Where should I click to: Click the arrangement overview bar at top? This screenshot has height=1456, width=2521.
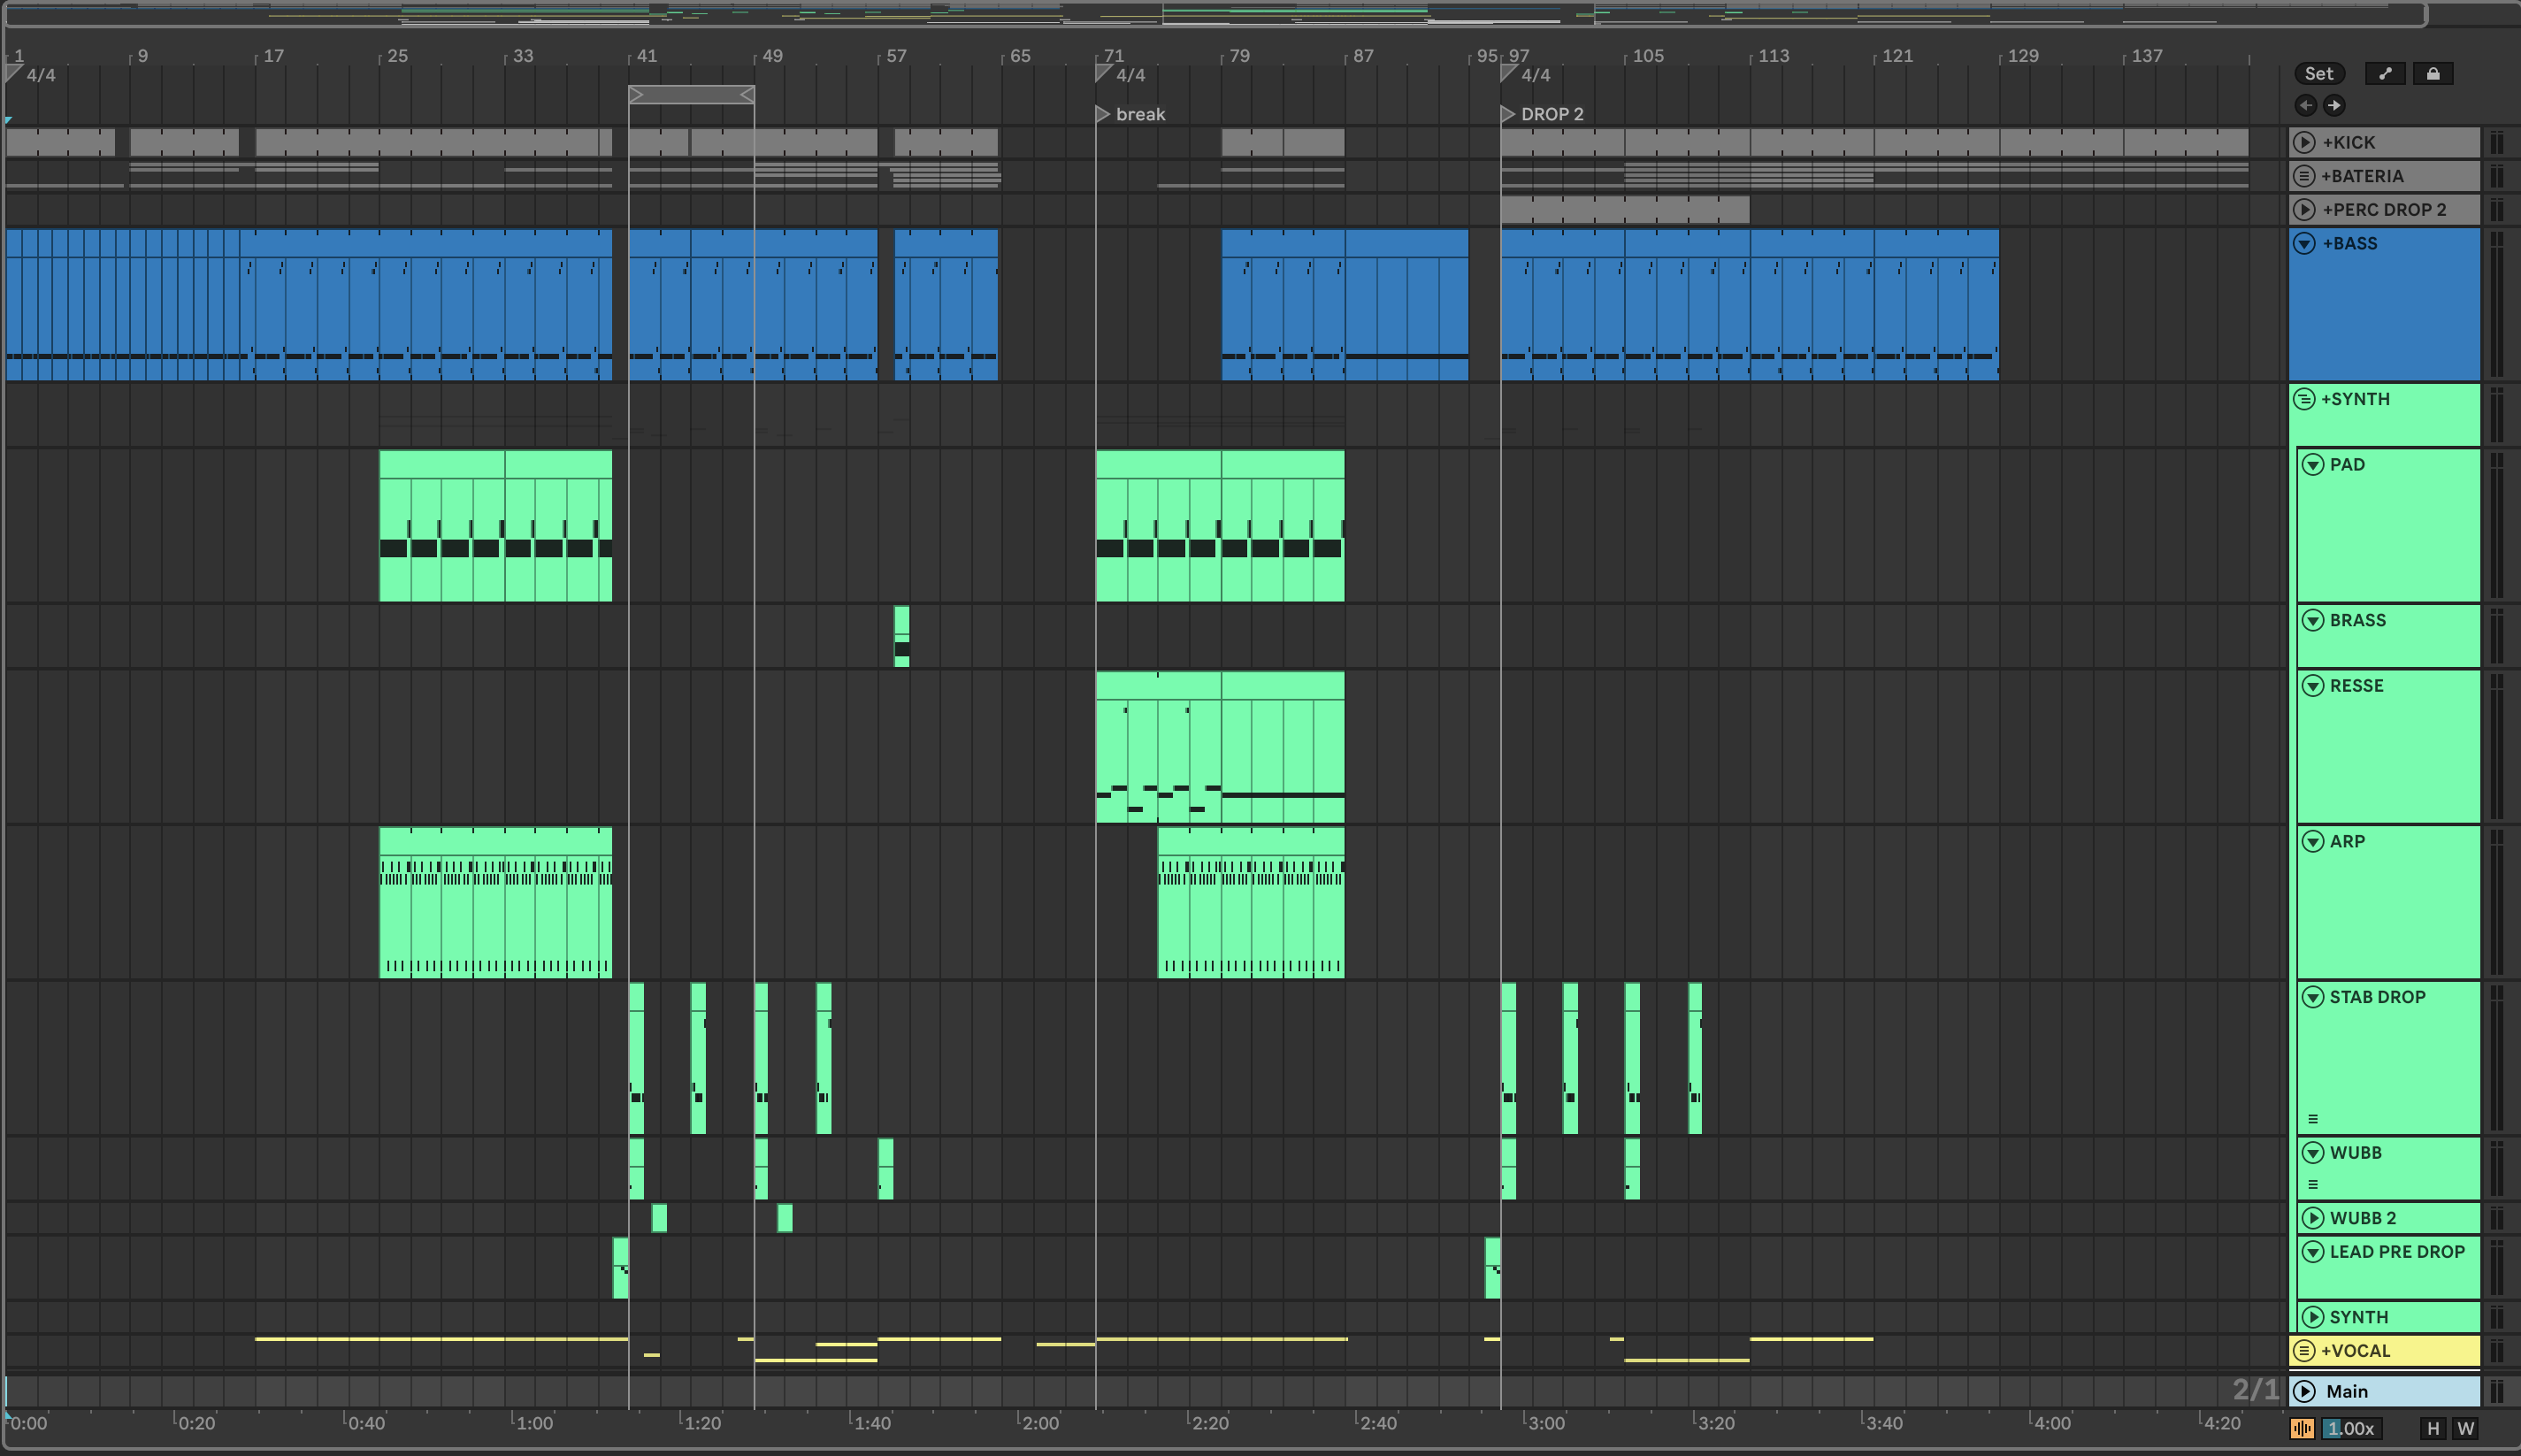click(x=1215, y=14)
